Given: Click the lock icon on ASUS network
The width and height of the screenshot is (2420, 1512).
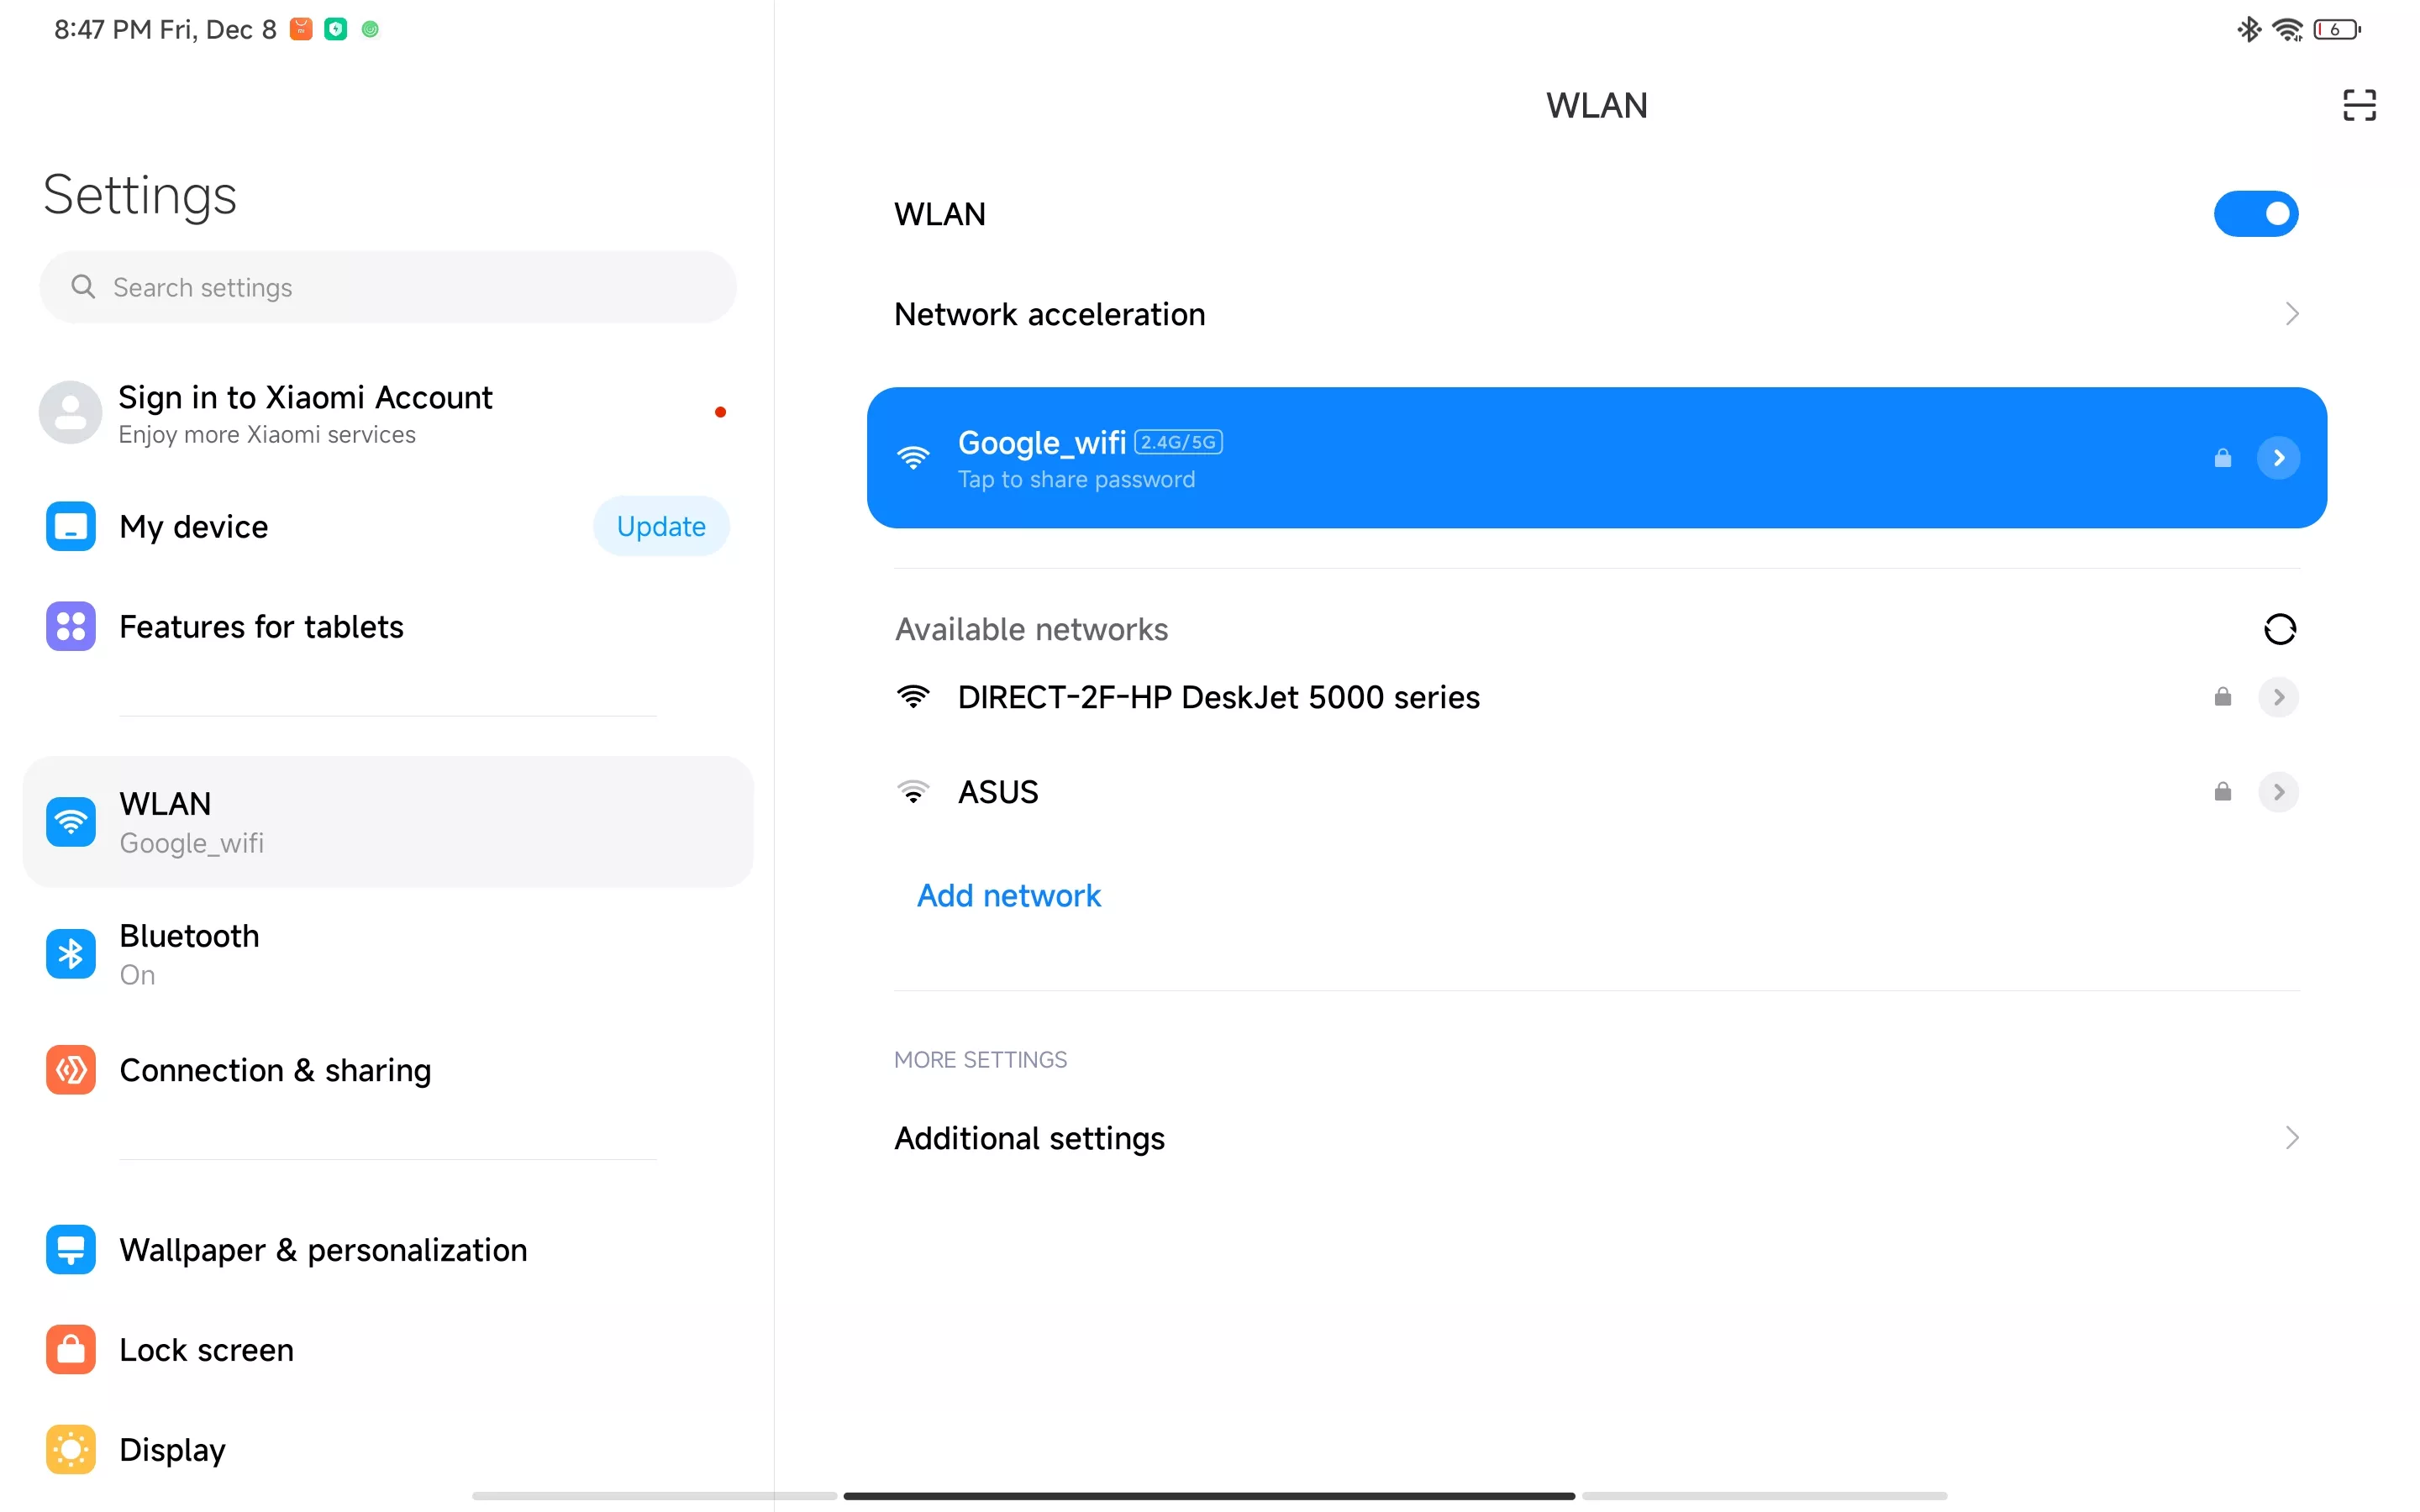Looking at the screenshot, I should (2222, 791).
